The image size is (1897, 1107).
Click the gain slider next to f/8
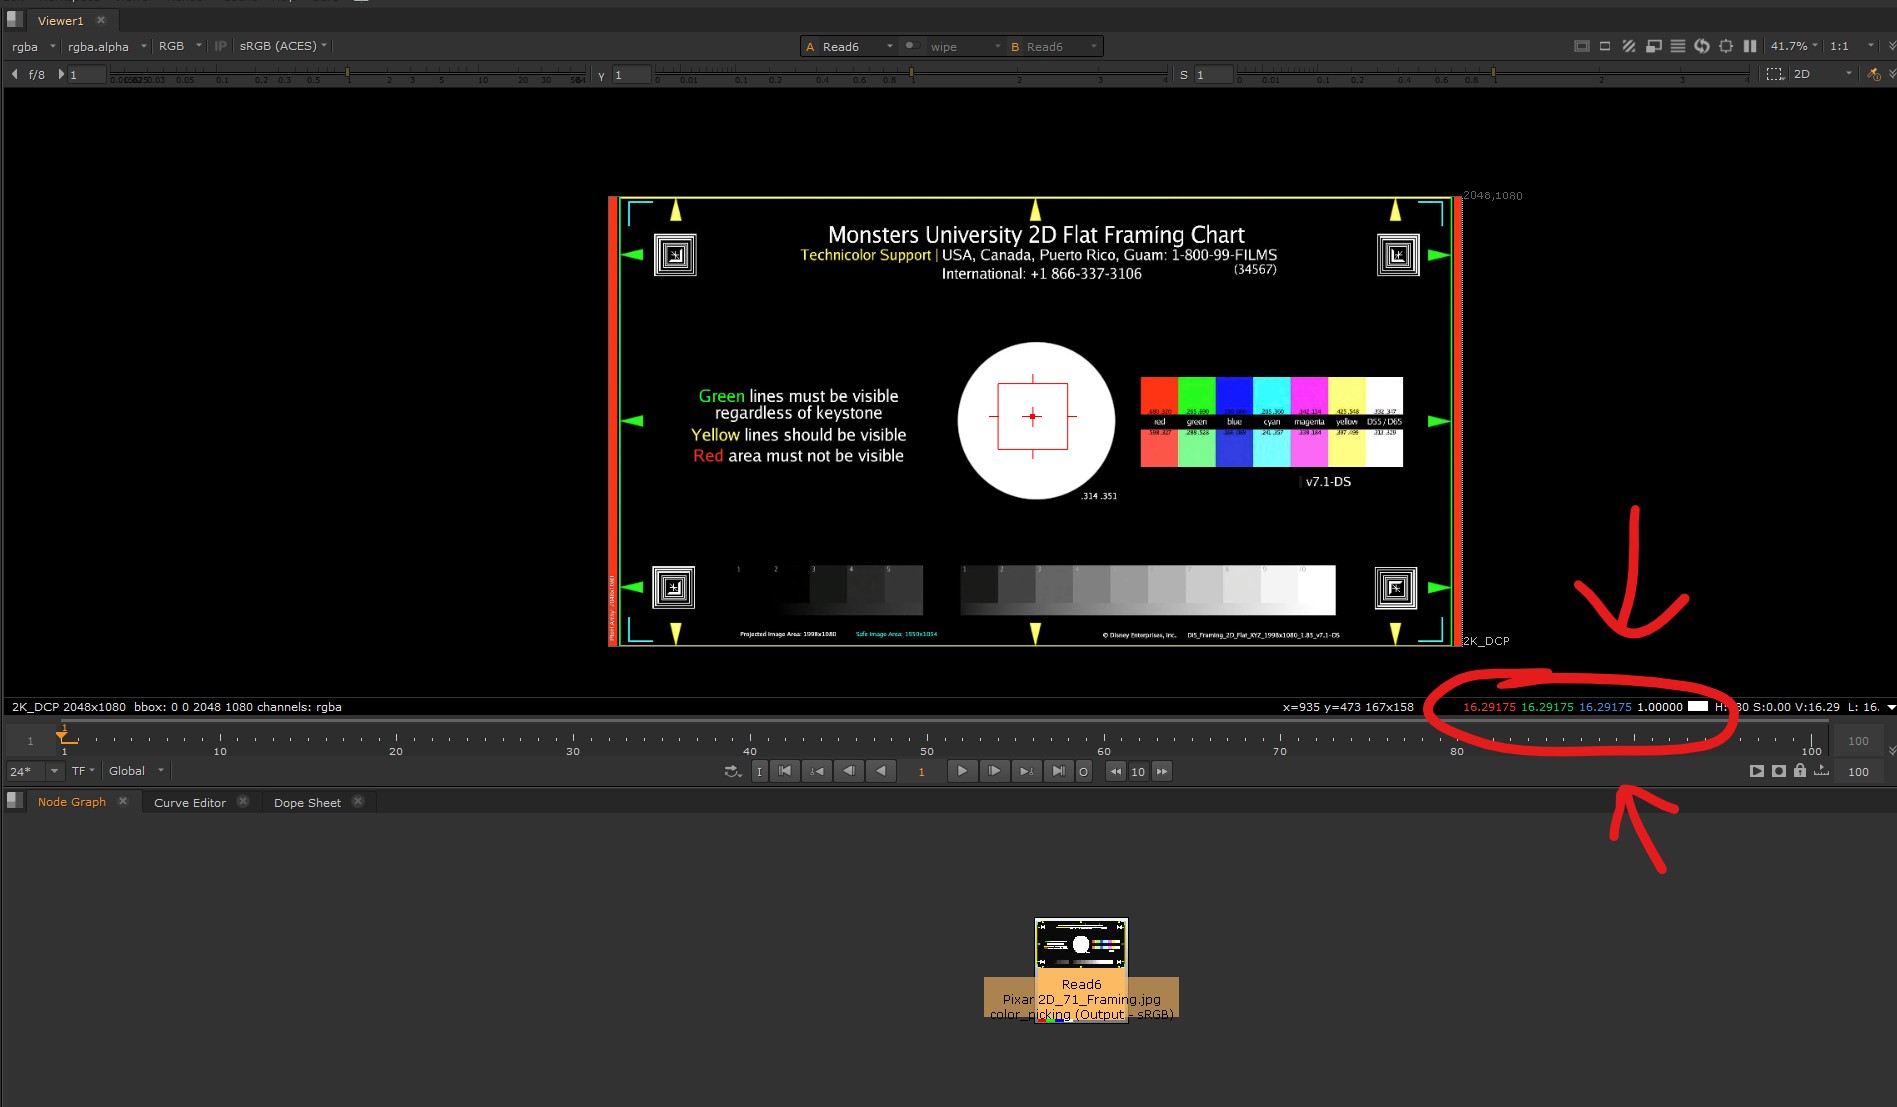pyautogui.click(x=348, y=74)
